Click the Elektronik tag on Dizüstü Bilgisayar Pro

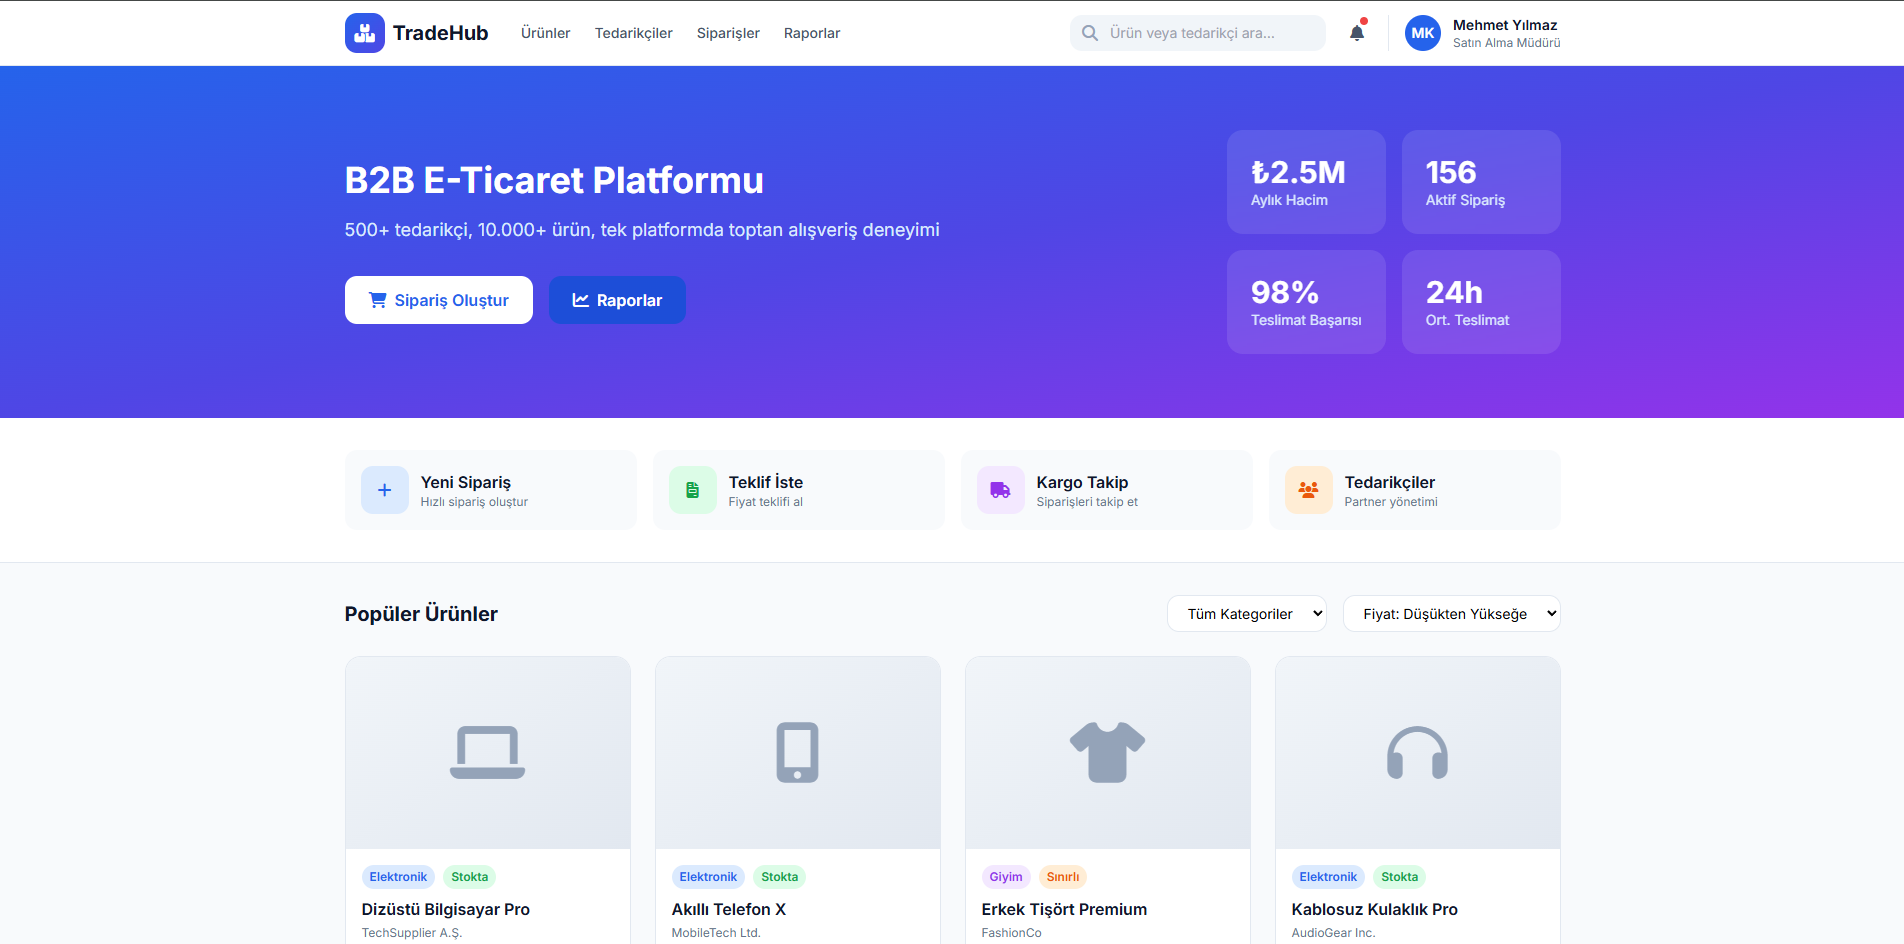398,877
